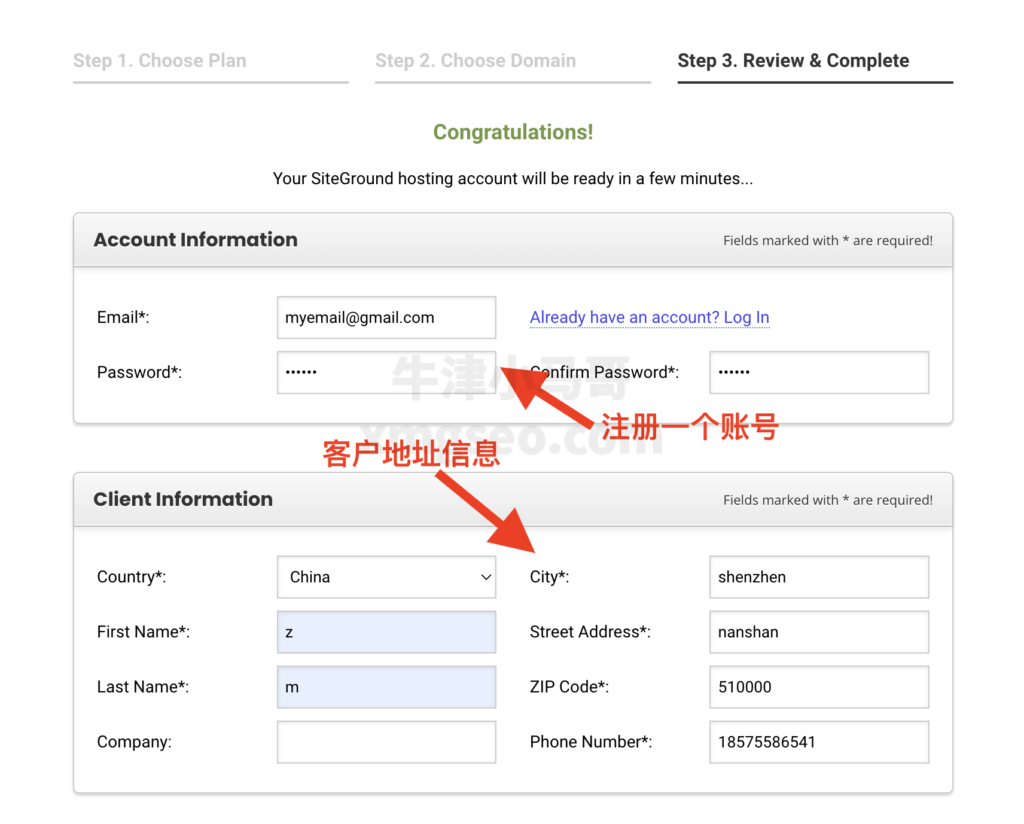Click required-fields note in Client Information
Screen dimensions: 1024x824
tap(827, 500)
